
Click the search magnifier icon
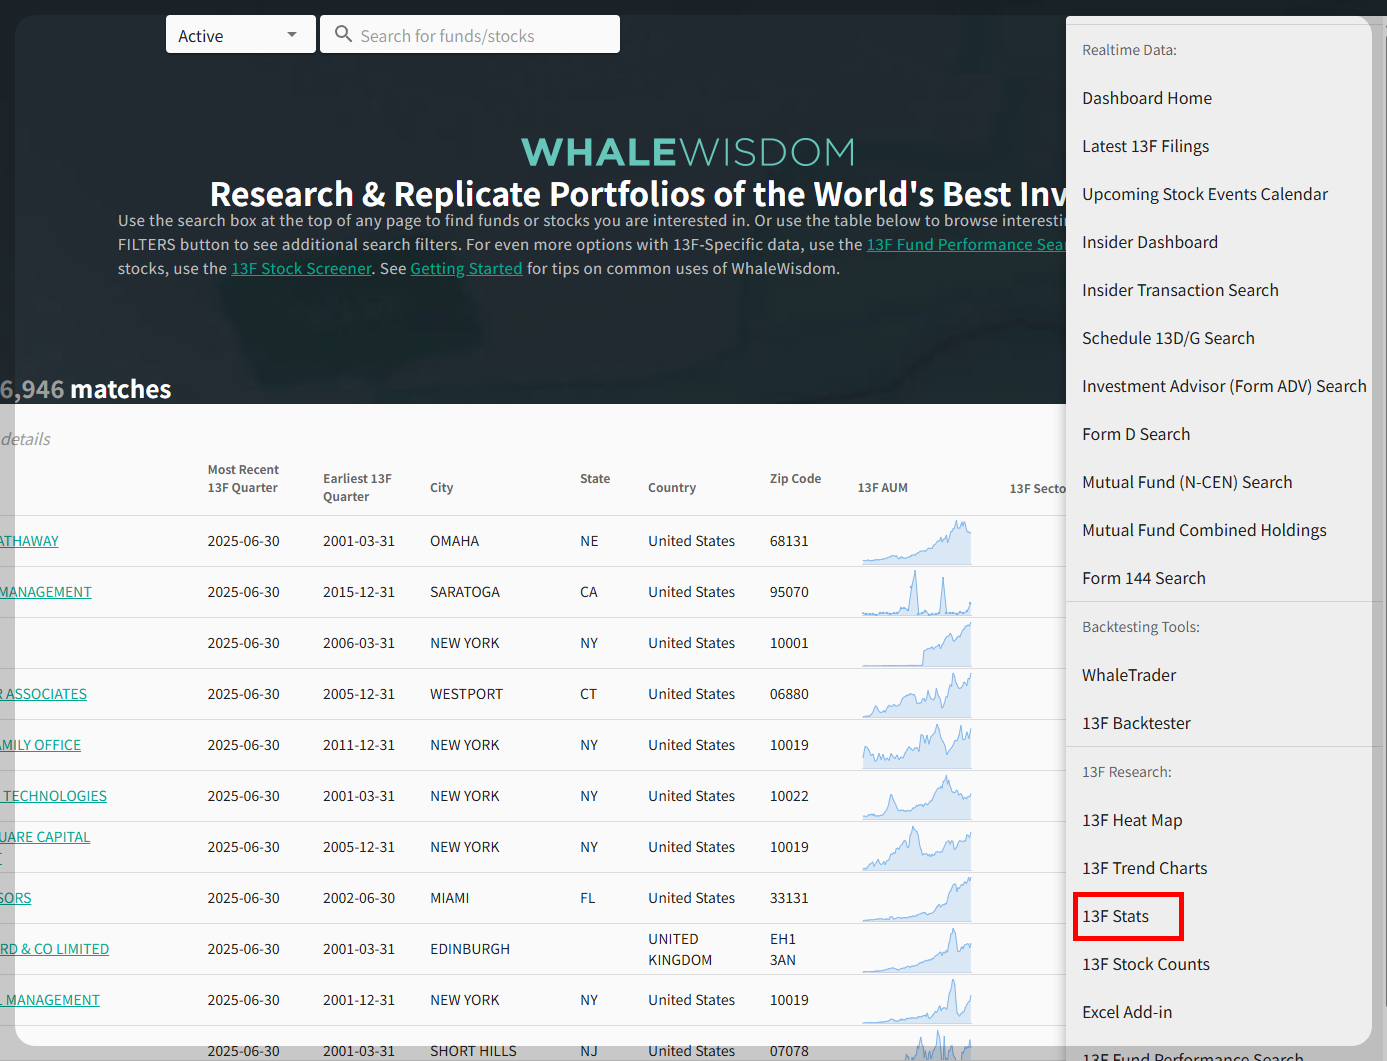click(343, 34)
